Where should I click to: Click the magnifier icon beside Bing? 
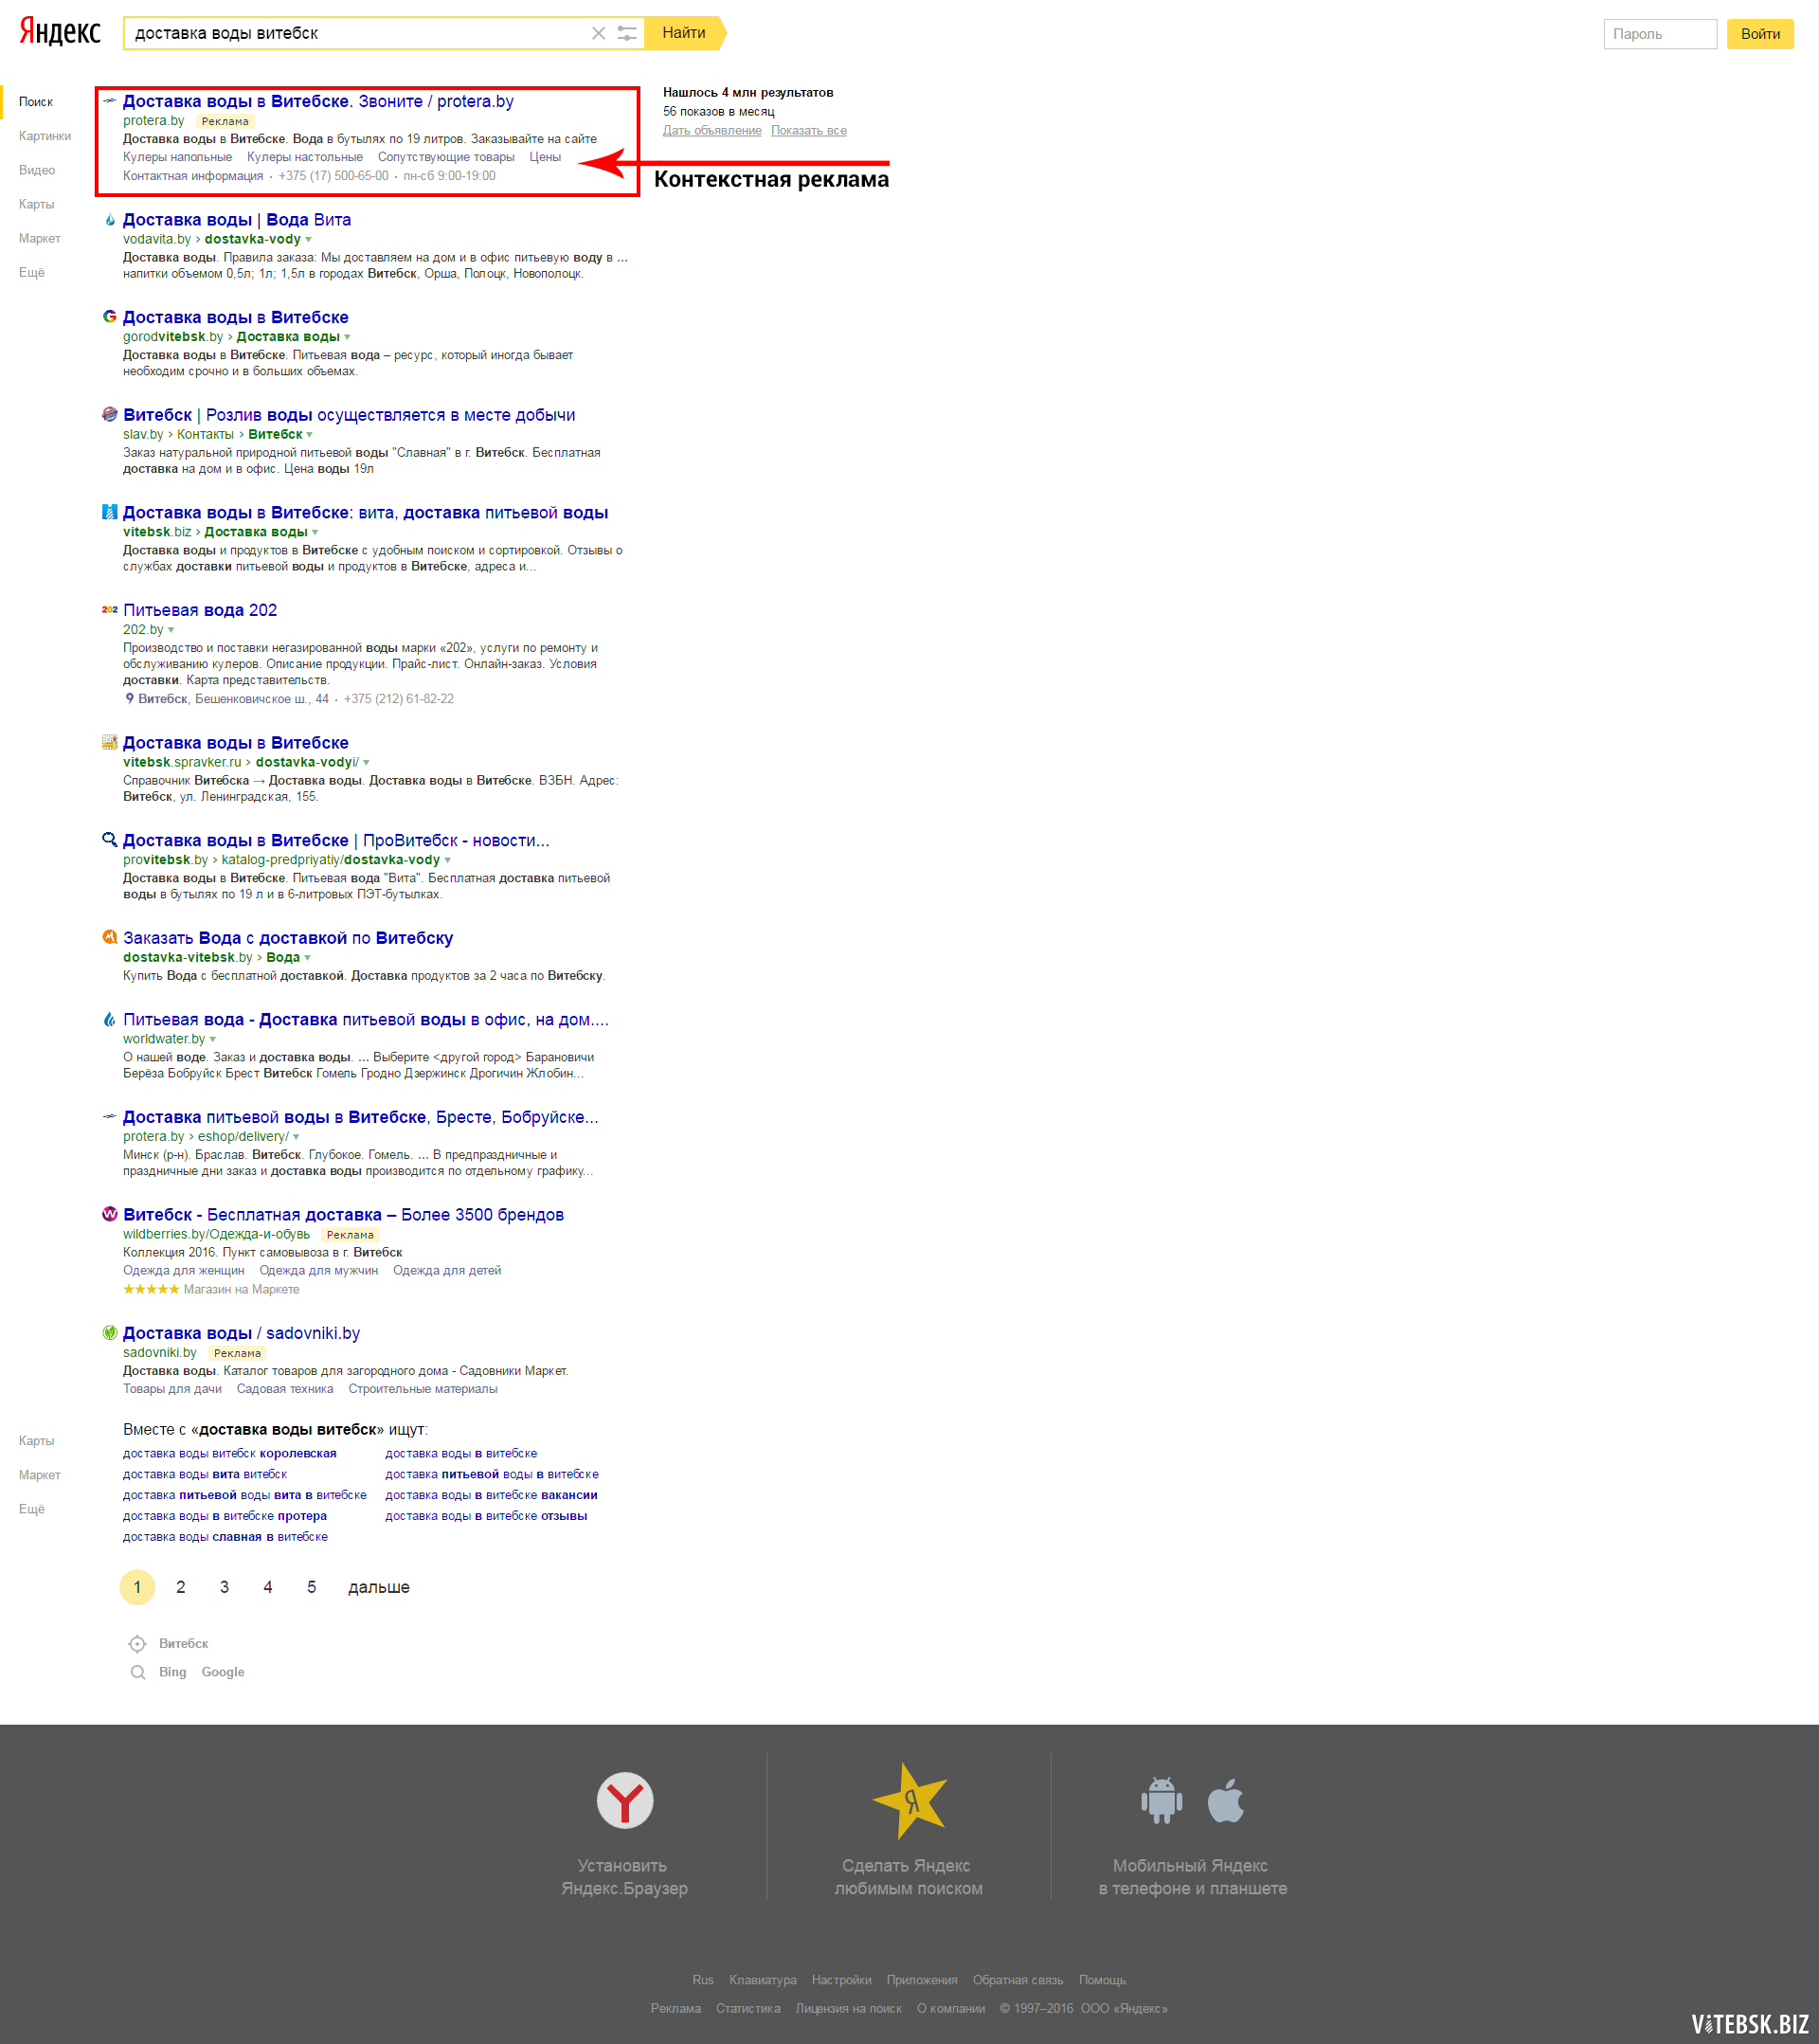pyautogui.click(x=138, y=1672)
